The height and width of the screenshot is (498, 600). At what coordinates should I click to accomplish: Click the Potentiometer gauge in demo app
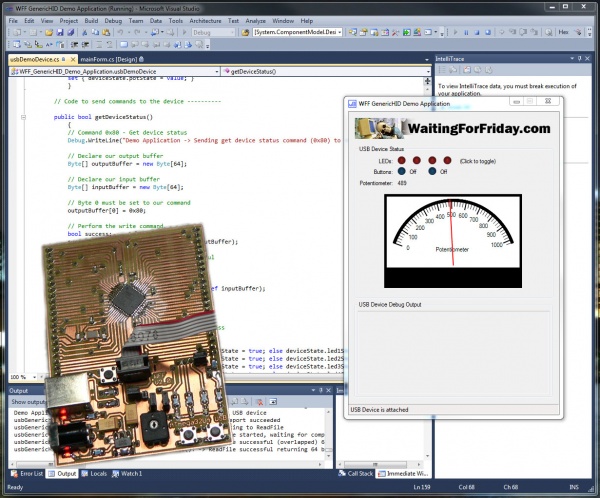pyautogui.click(x=453, y=241)
